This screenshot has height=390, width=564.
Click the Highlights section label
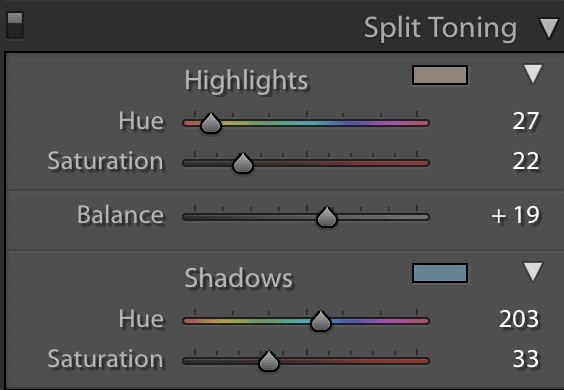point(246,81)
